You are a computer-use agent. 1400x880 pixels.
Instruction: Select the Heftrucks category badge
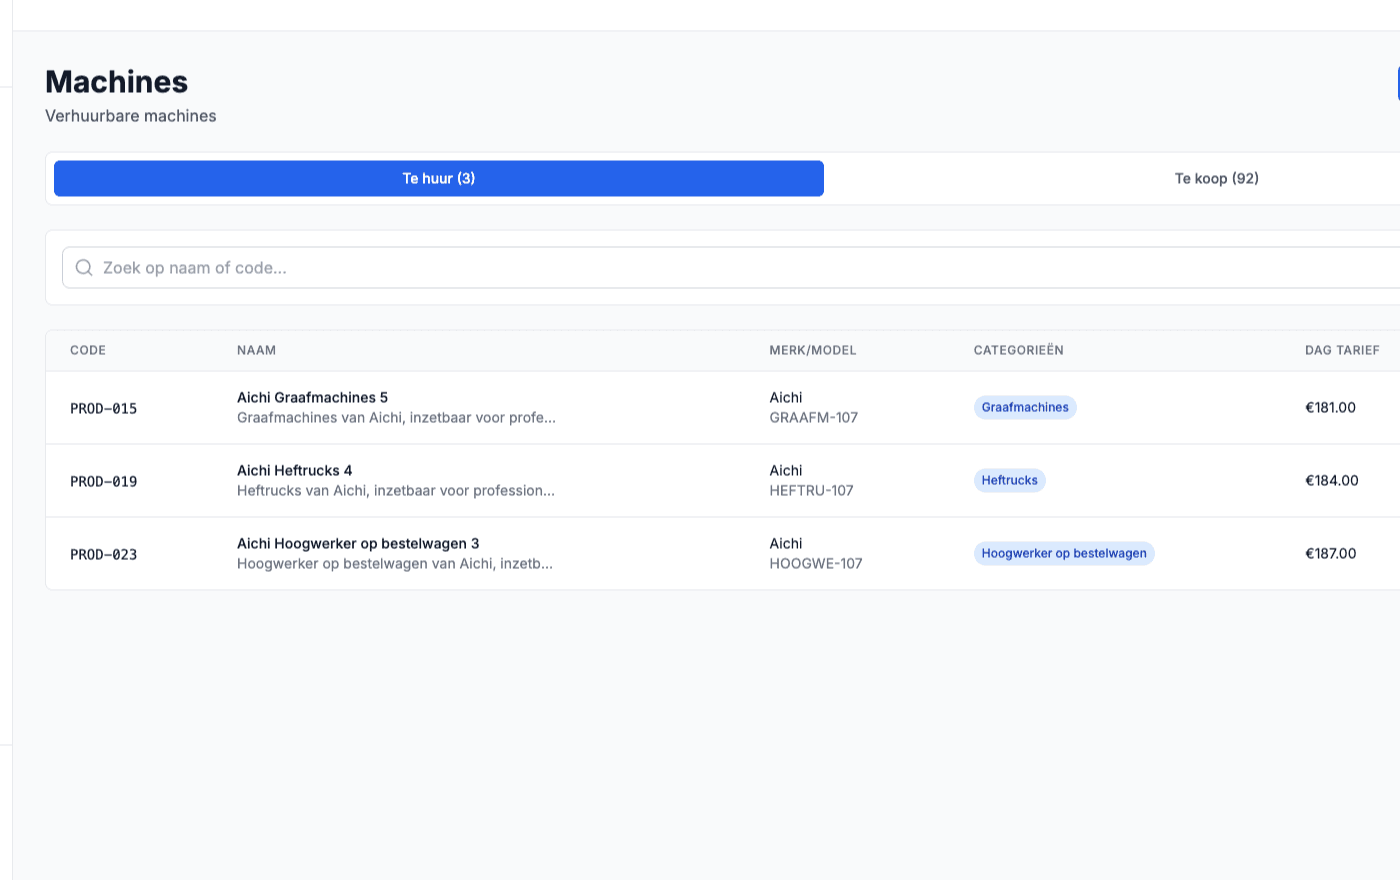click(1009, 480)
